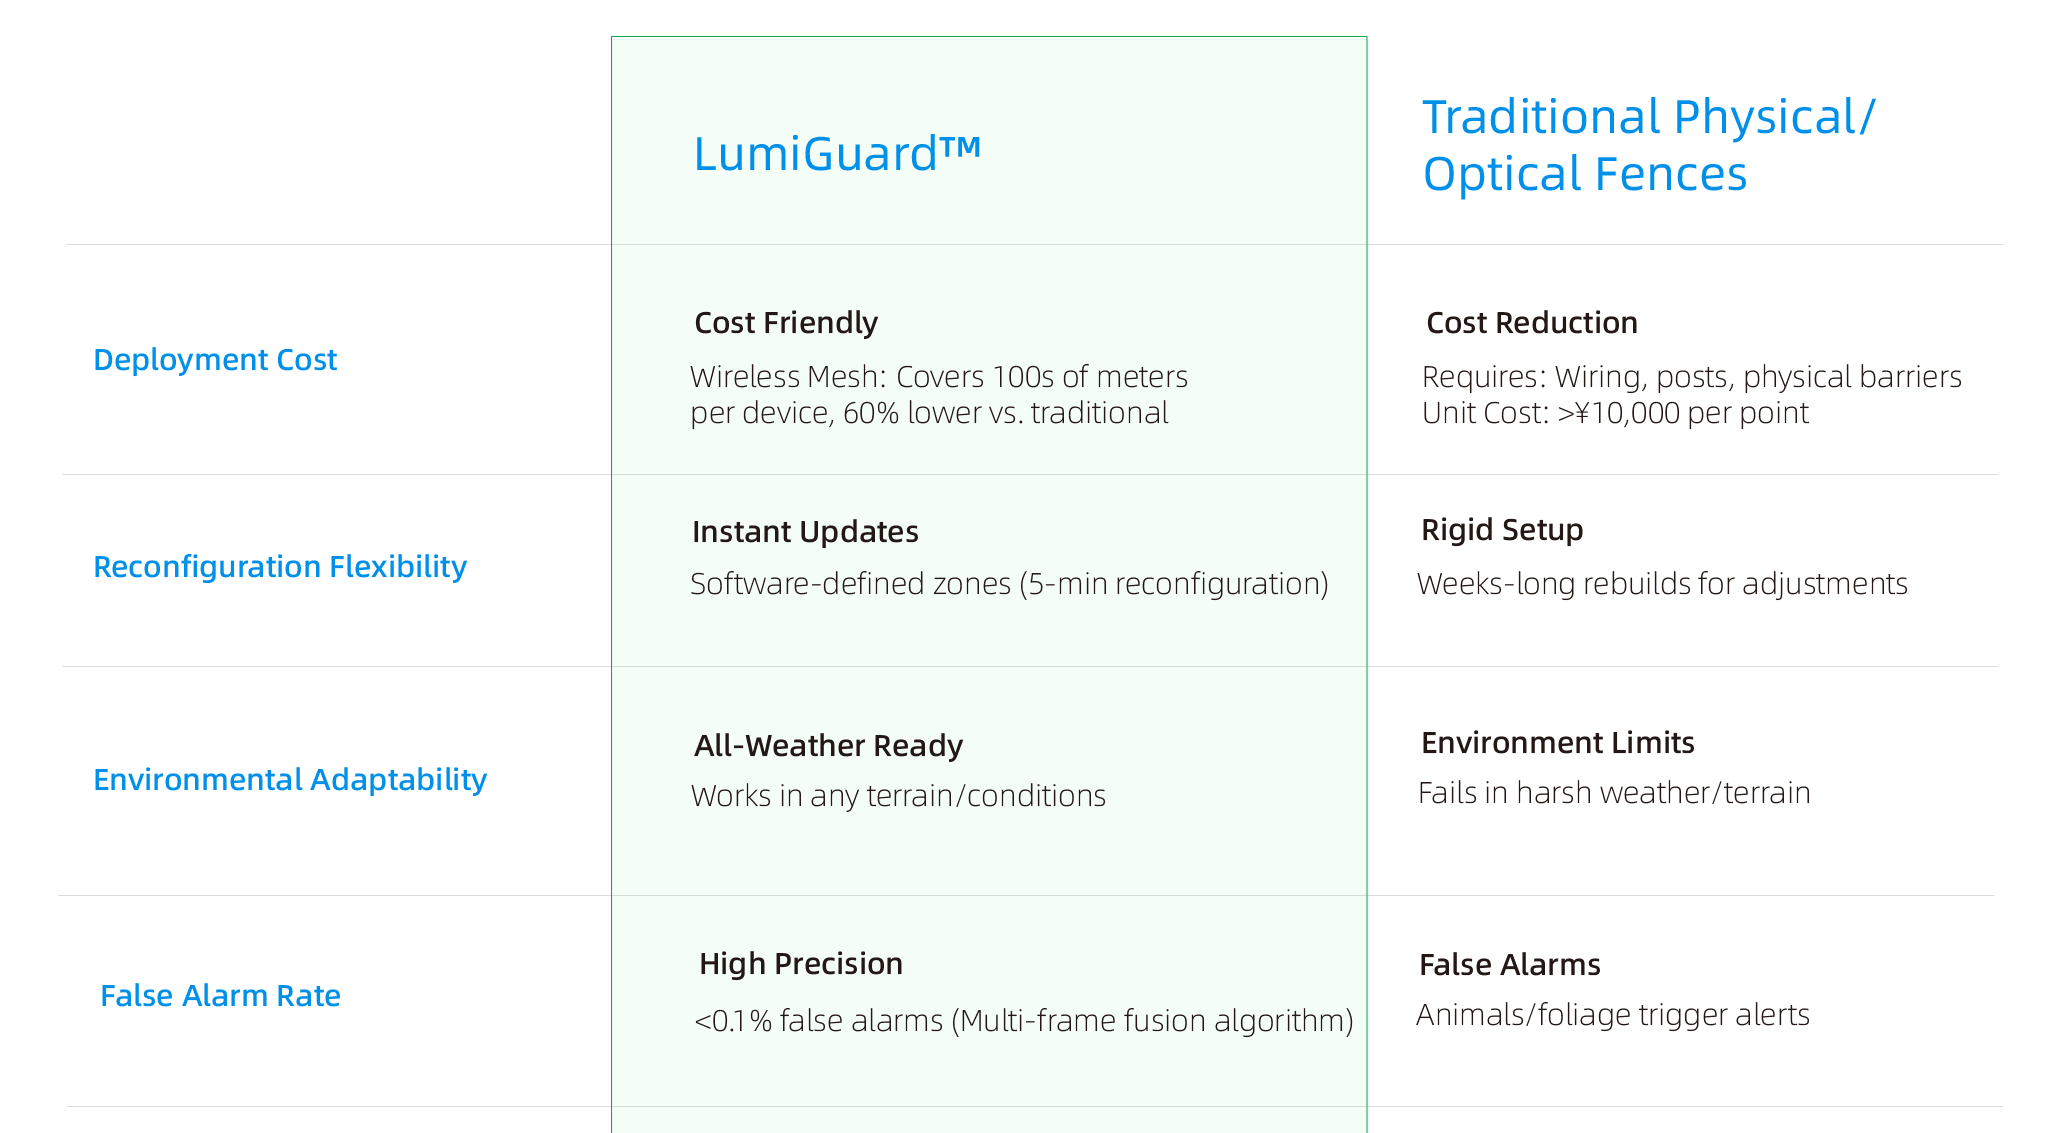Select the Wireless Mesh description text

(939, 394)
